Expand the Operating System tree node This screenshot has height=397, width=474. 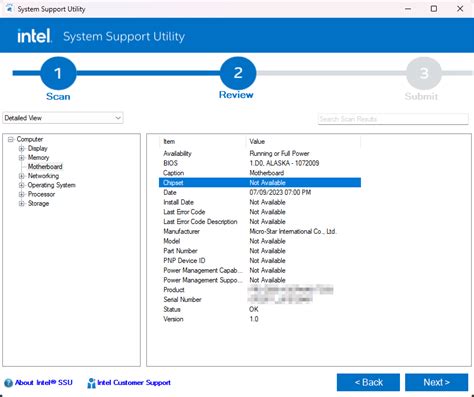[22, 185]
